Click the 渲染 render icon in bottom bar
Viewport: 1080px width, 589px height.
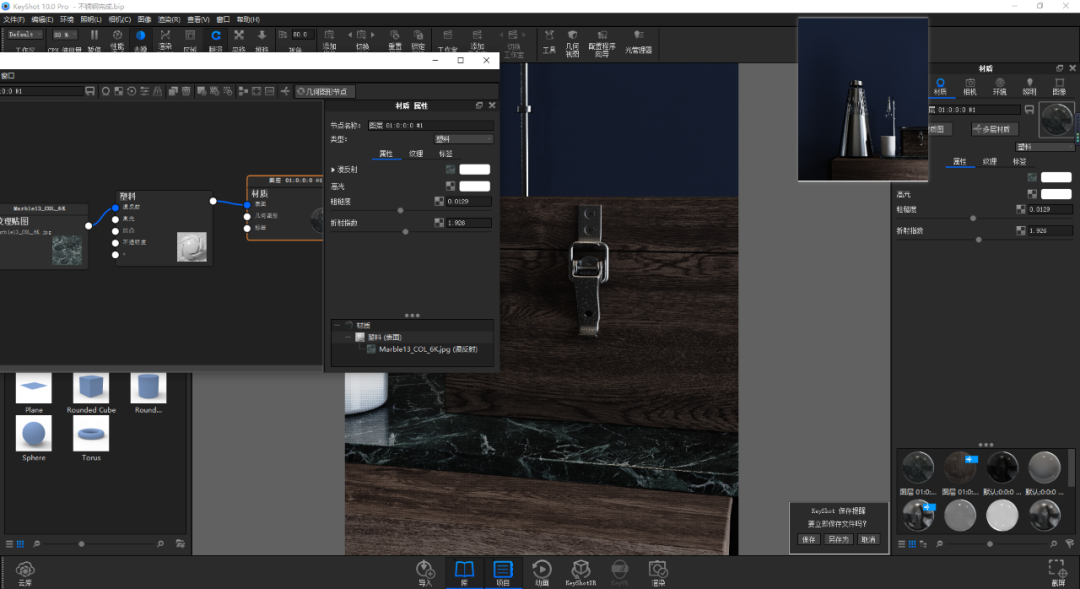[658, 572]
